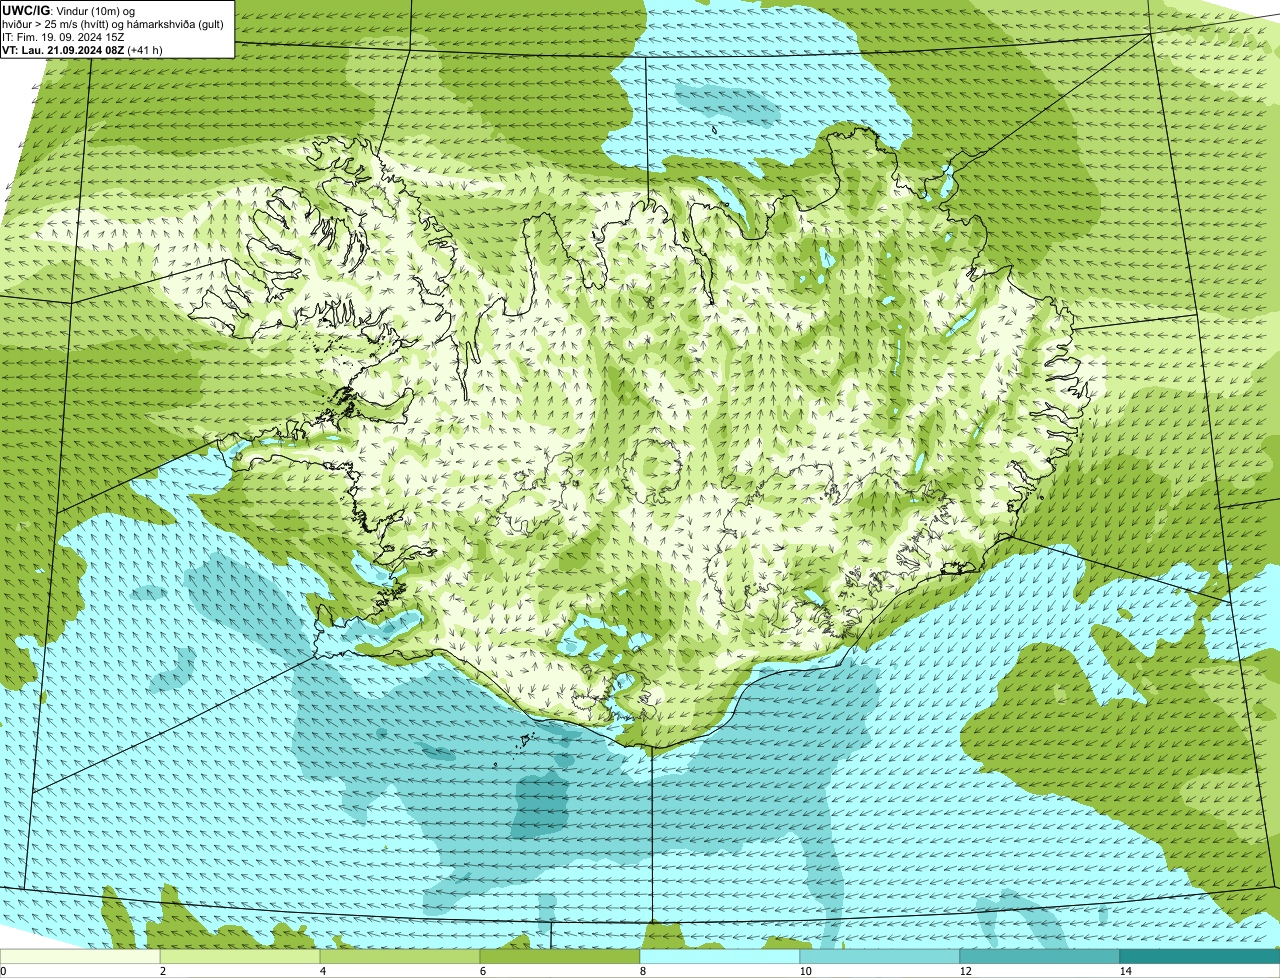Click the Vestmannaeyjar islands off the south coast

coord(524,741)
